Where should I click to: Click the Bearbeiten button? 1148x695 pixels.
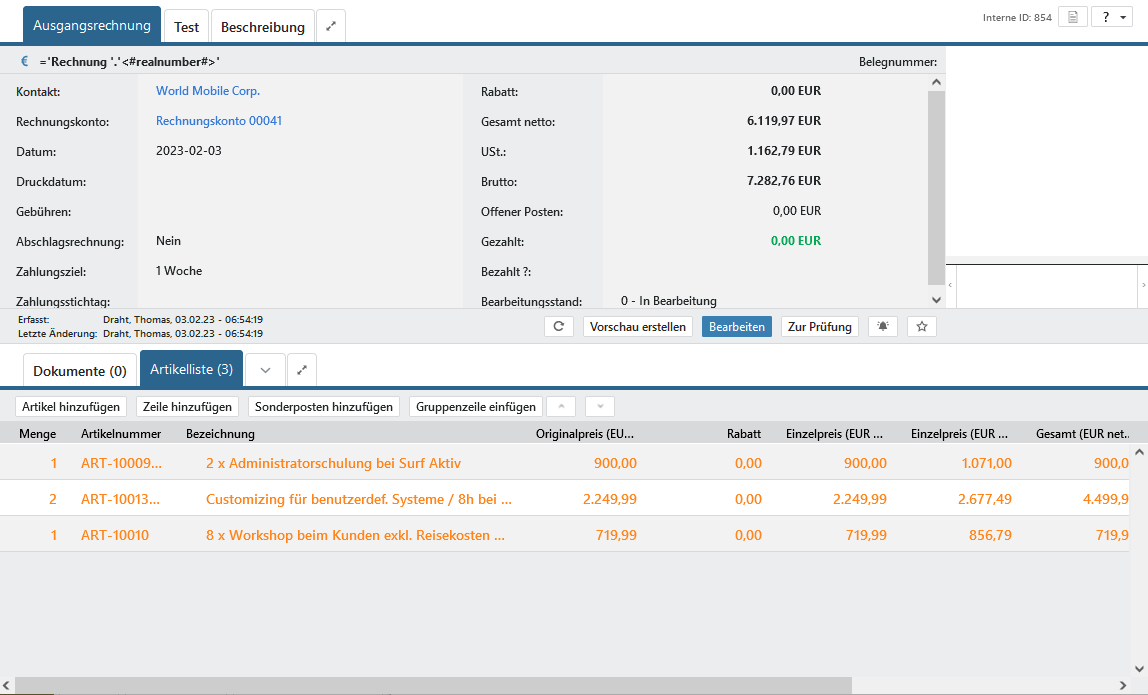pos(736,327)
